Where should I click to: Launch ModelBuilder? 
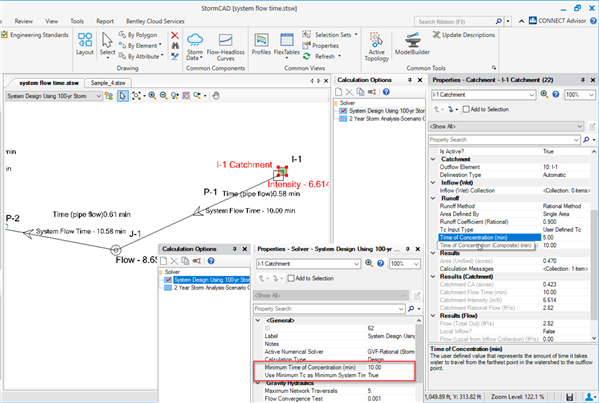[x=412, y=44]
